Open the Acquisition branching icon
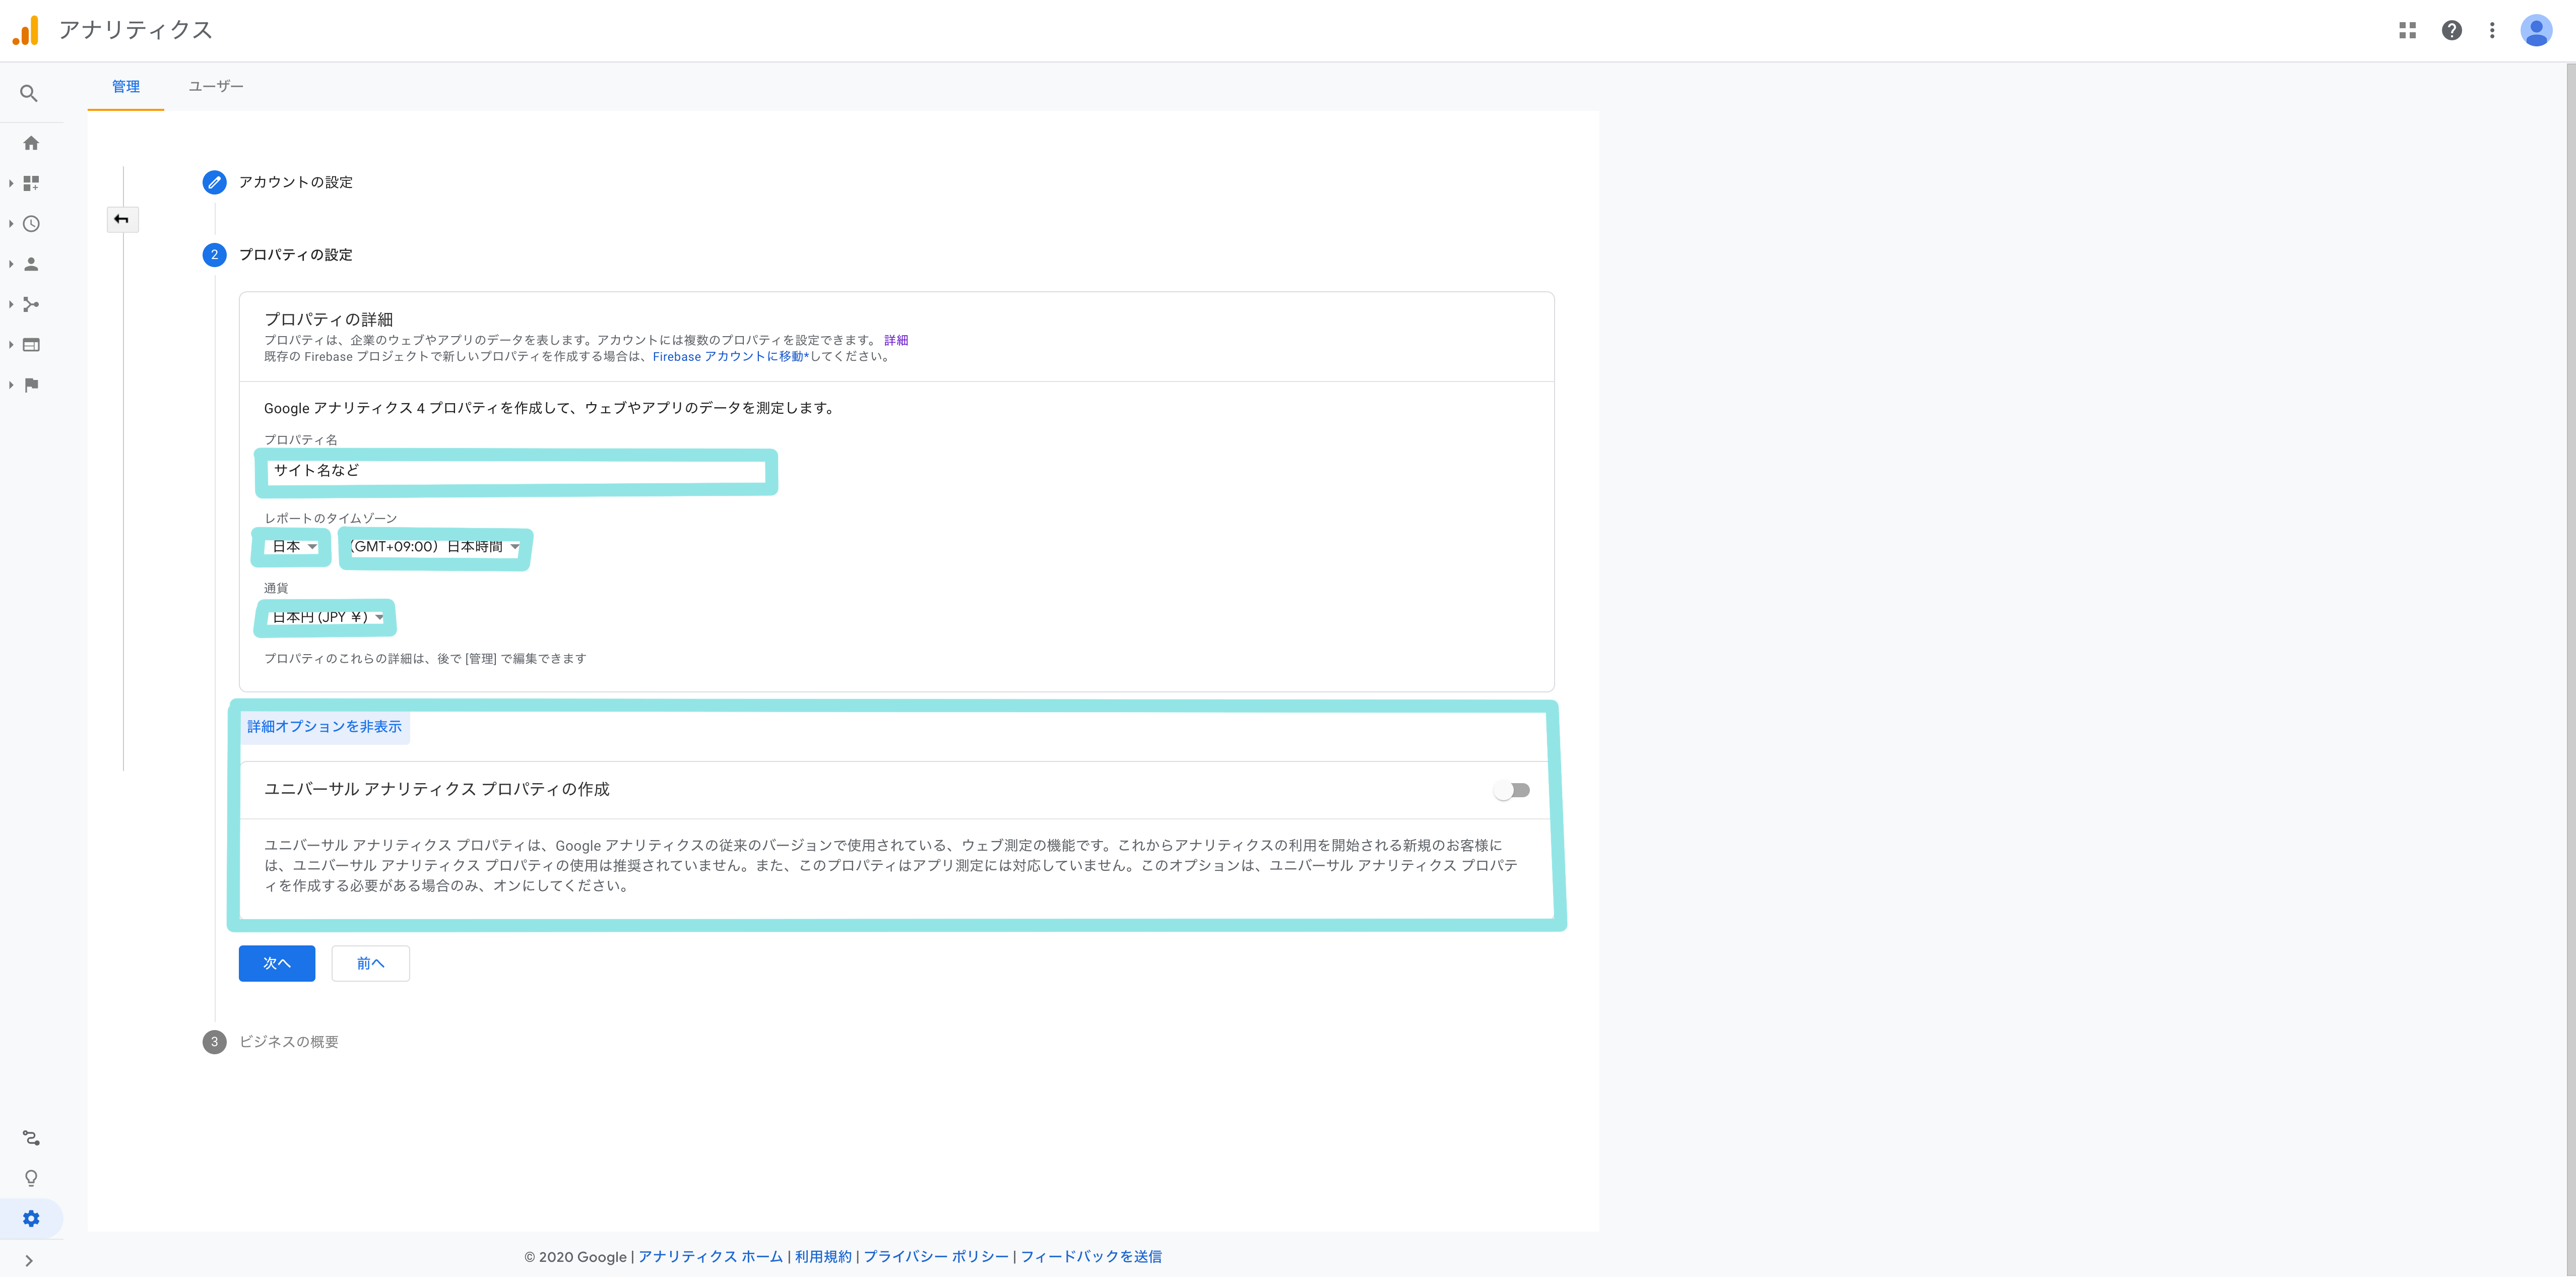 31,304
